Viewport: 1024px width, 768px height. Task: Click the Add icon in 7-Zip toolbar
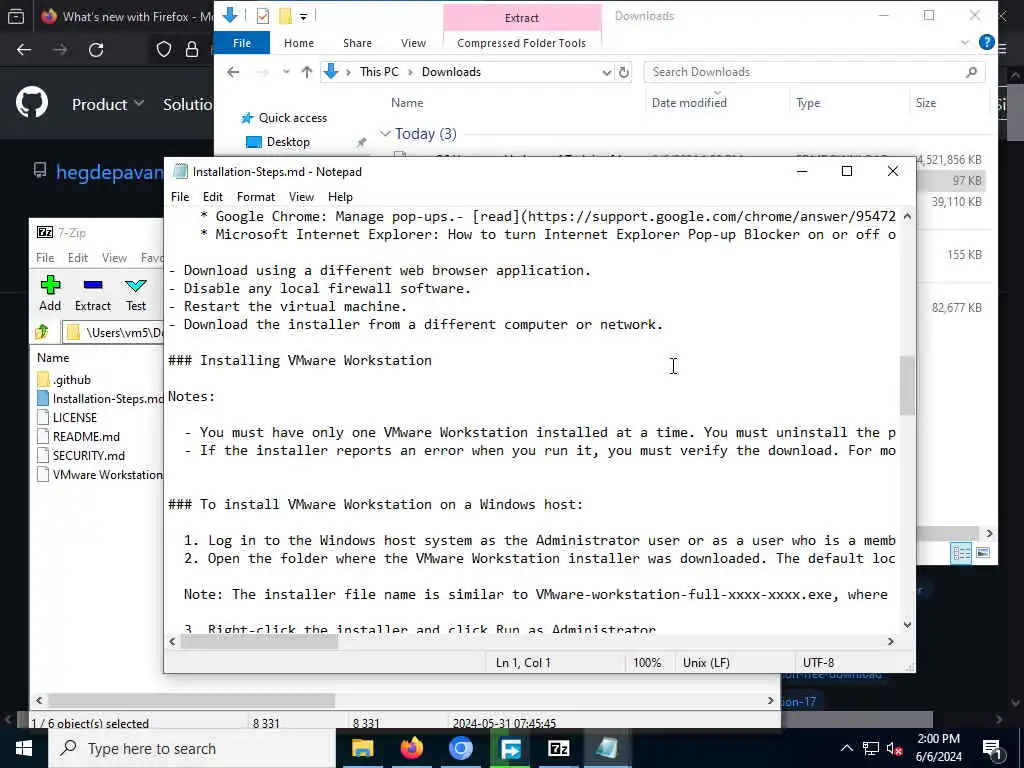tap(50, 285)
